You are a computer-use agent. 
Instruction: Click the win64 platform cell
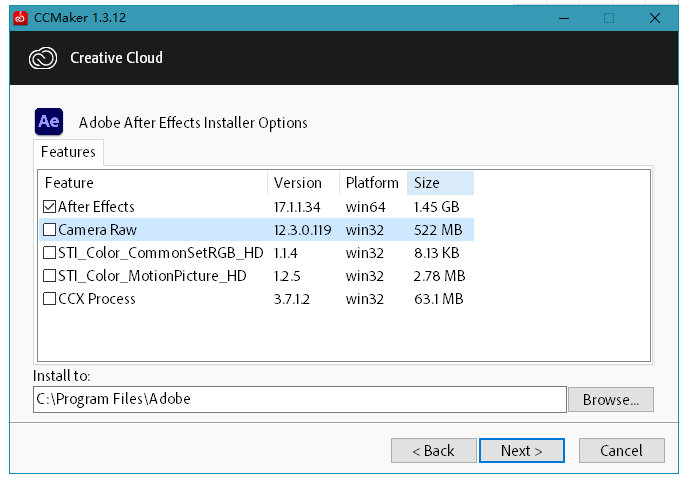pyautogui.click(x=366, y=207)
